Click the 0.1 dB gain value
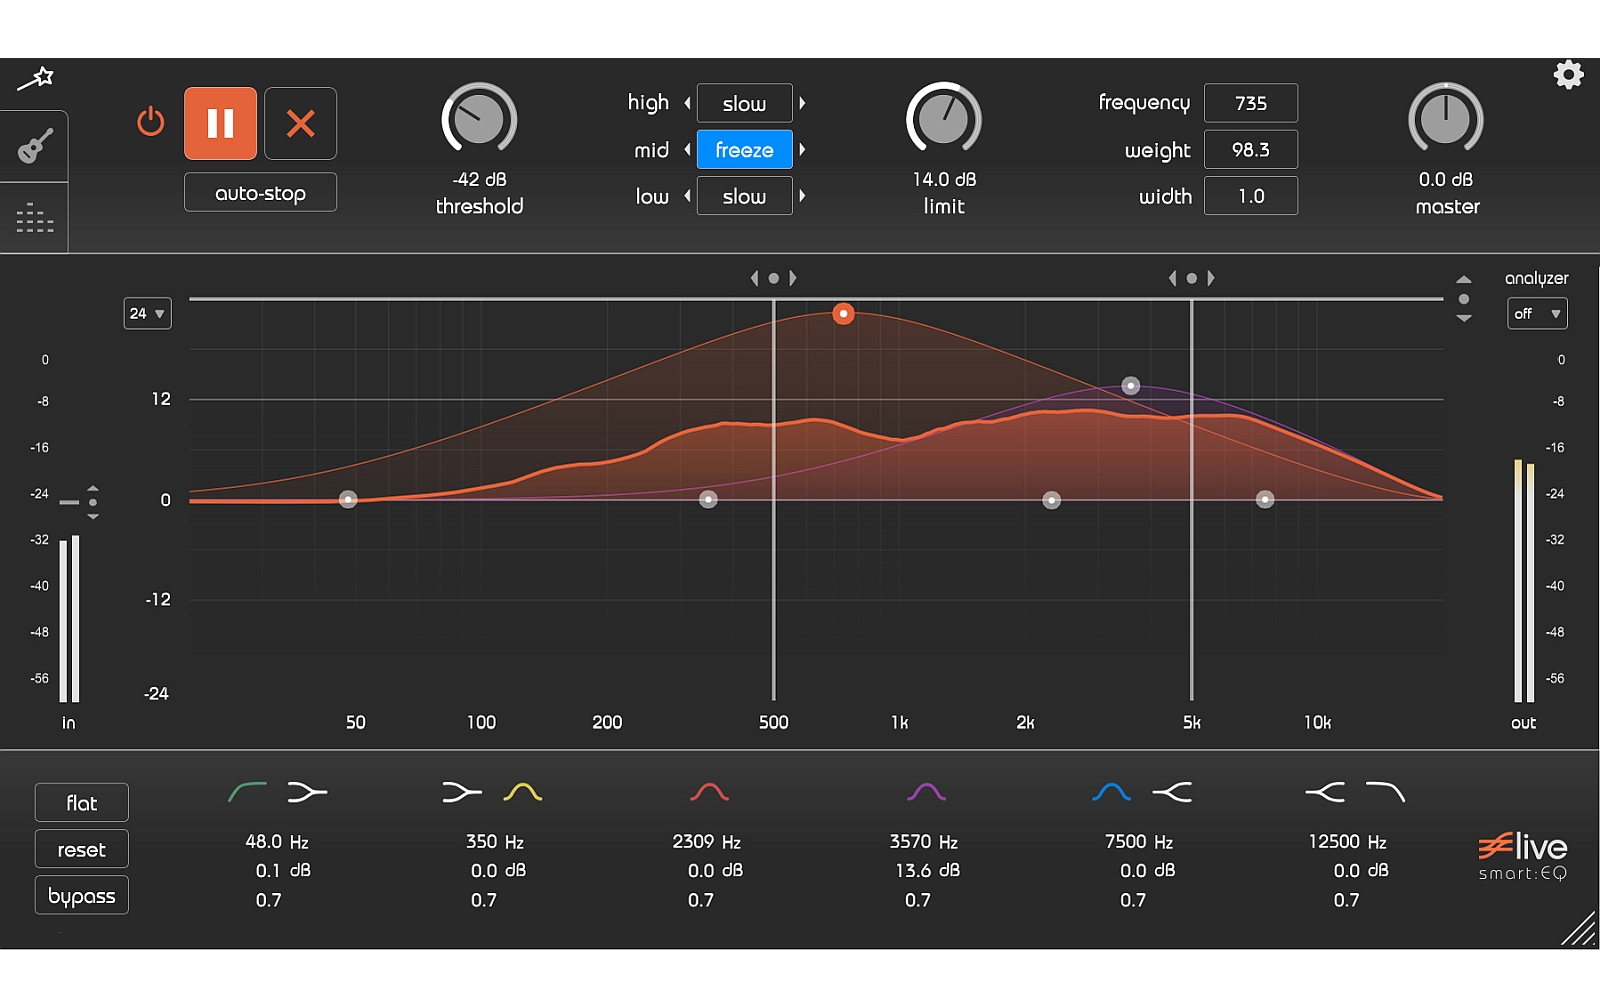 coord(283,871)
